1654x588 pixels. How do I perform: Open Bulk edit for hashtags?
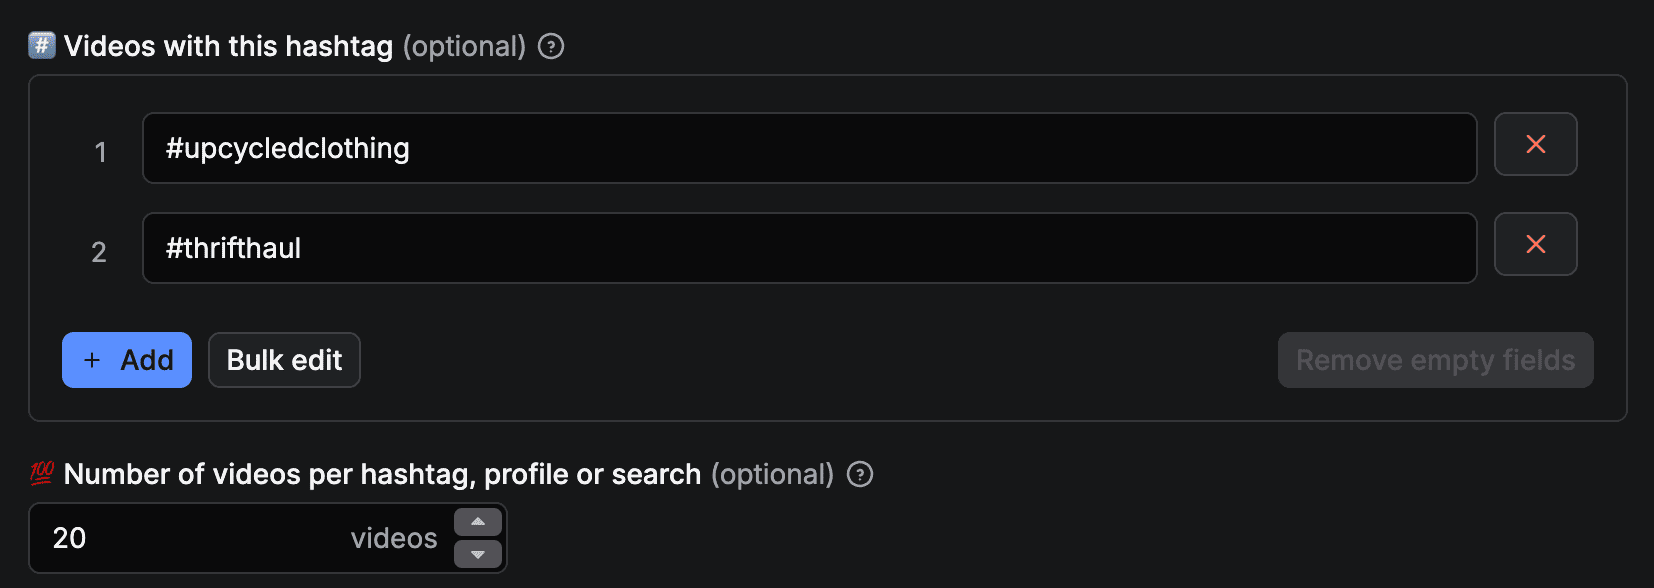[x=283, y=360]
